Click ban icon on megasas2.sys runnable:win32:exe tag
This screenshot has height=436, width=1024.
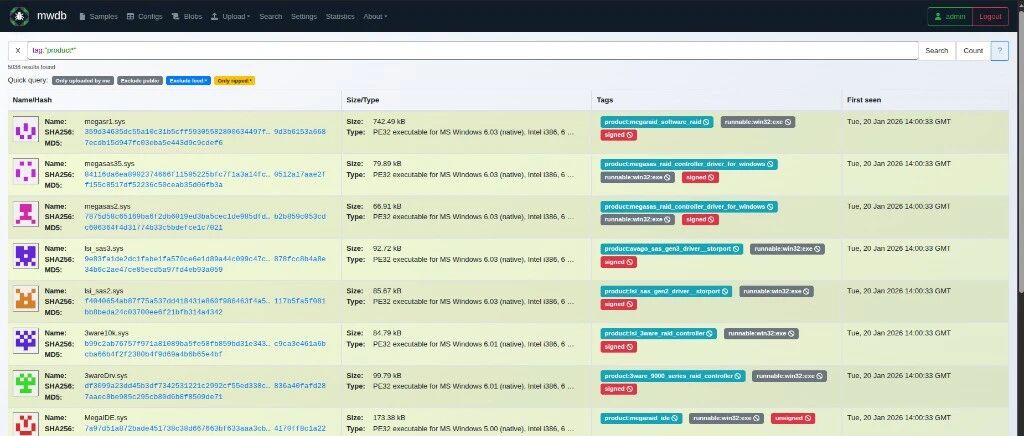tap(668, 219)
